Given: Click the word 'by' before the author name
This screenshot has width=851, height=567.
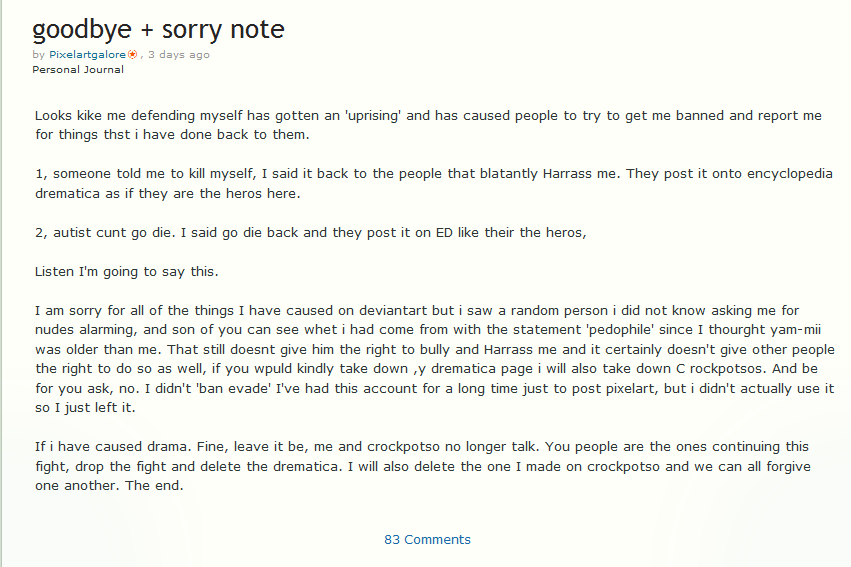Looking at the screenshot, I should (39, 55).
